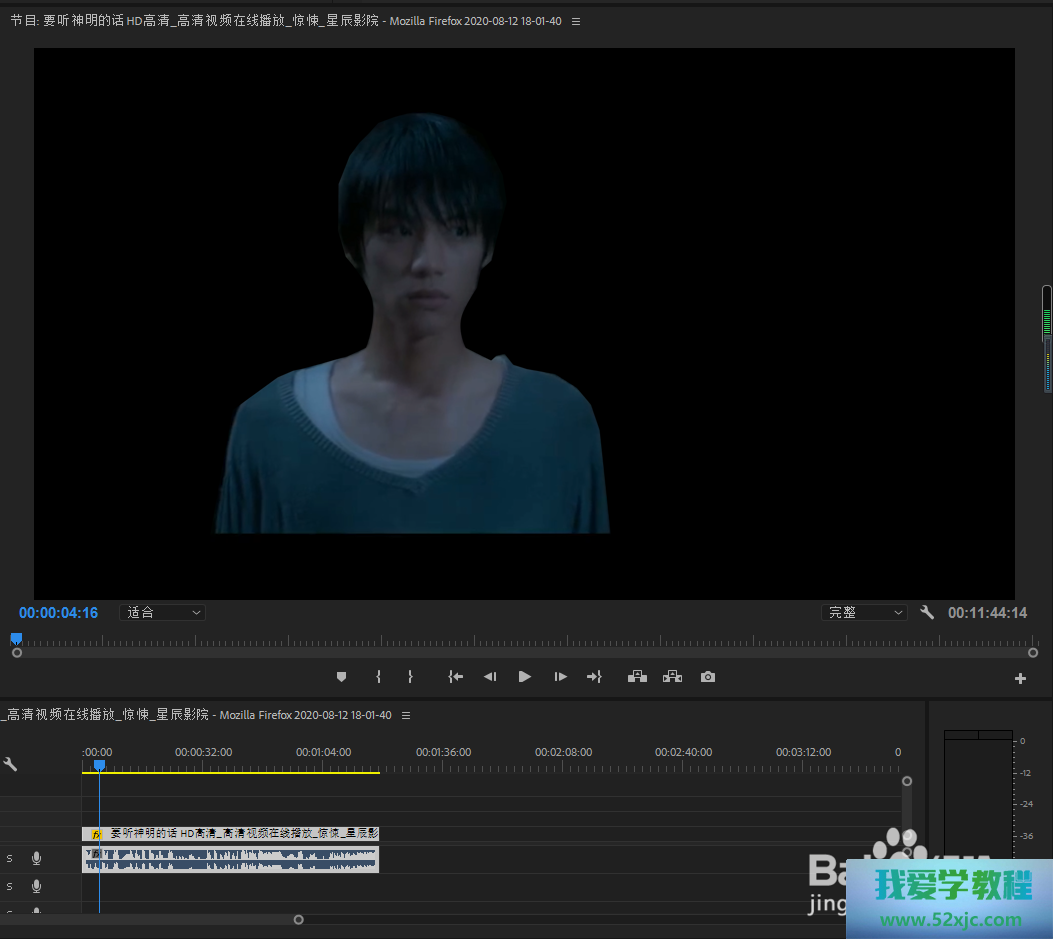Click the Lift button
1053x939 pixels.
637,677
